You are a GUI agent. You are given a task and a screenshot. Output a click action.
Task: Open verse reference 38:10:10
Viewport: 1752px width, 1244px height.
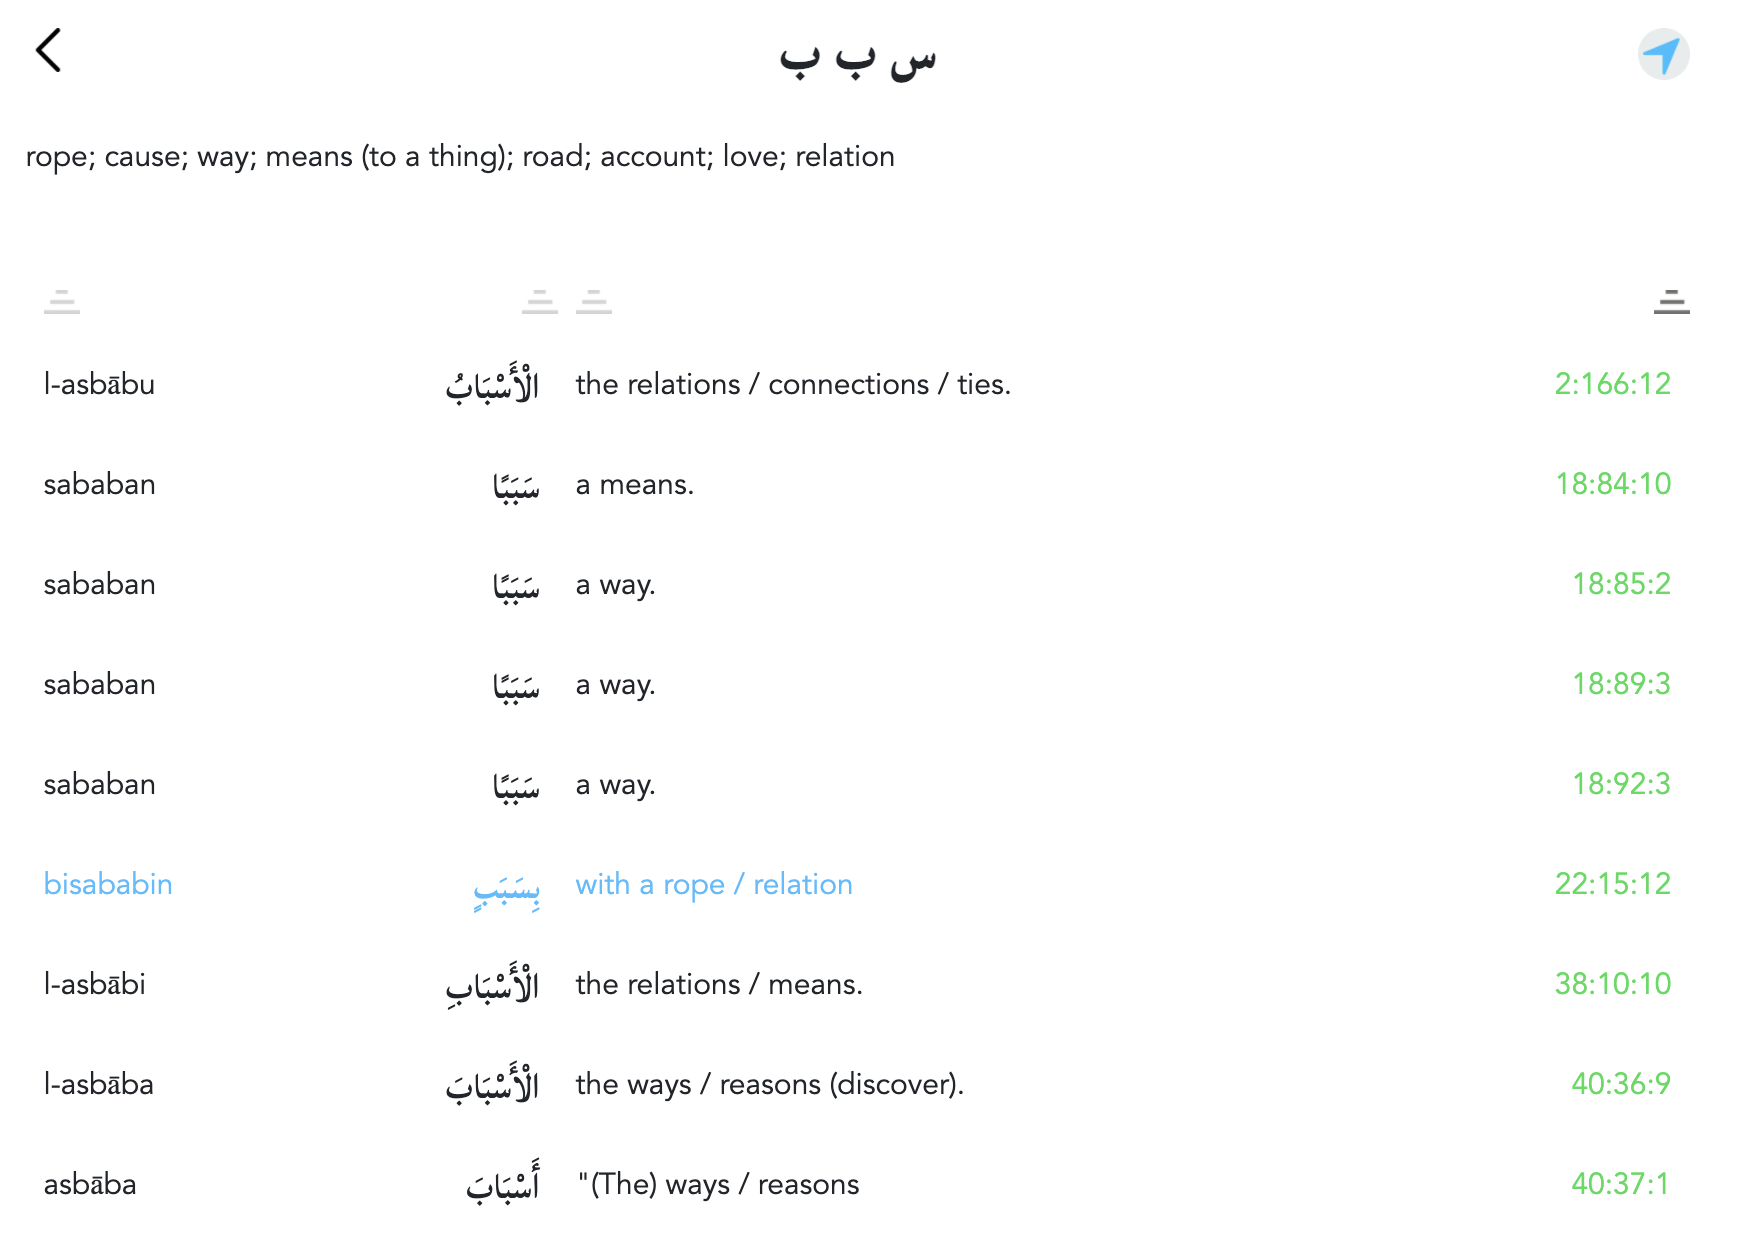tap(1612, 984)
